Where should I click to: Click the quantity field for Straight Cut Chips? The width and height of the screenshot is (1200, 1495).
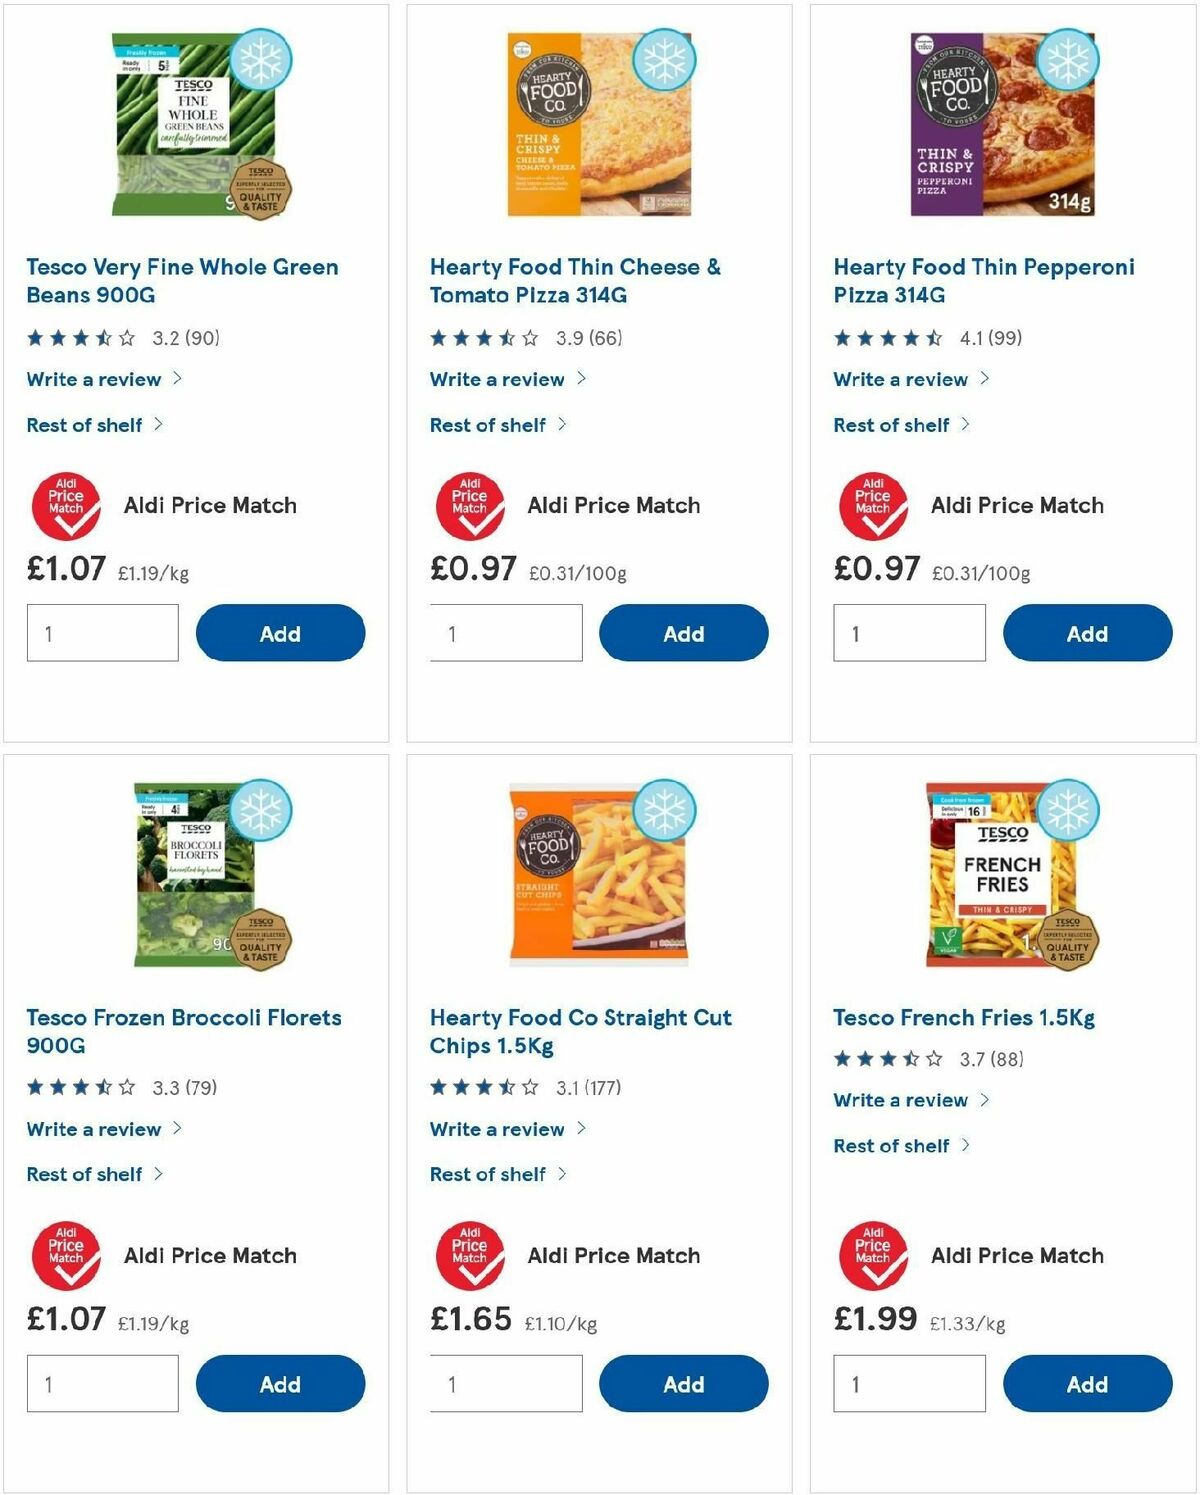[x=506, y=1383]
